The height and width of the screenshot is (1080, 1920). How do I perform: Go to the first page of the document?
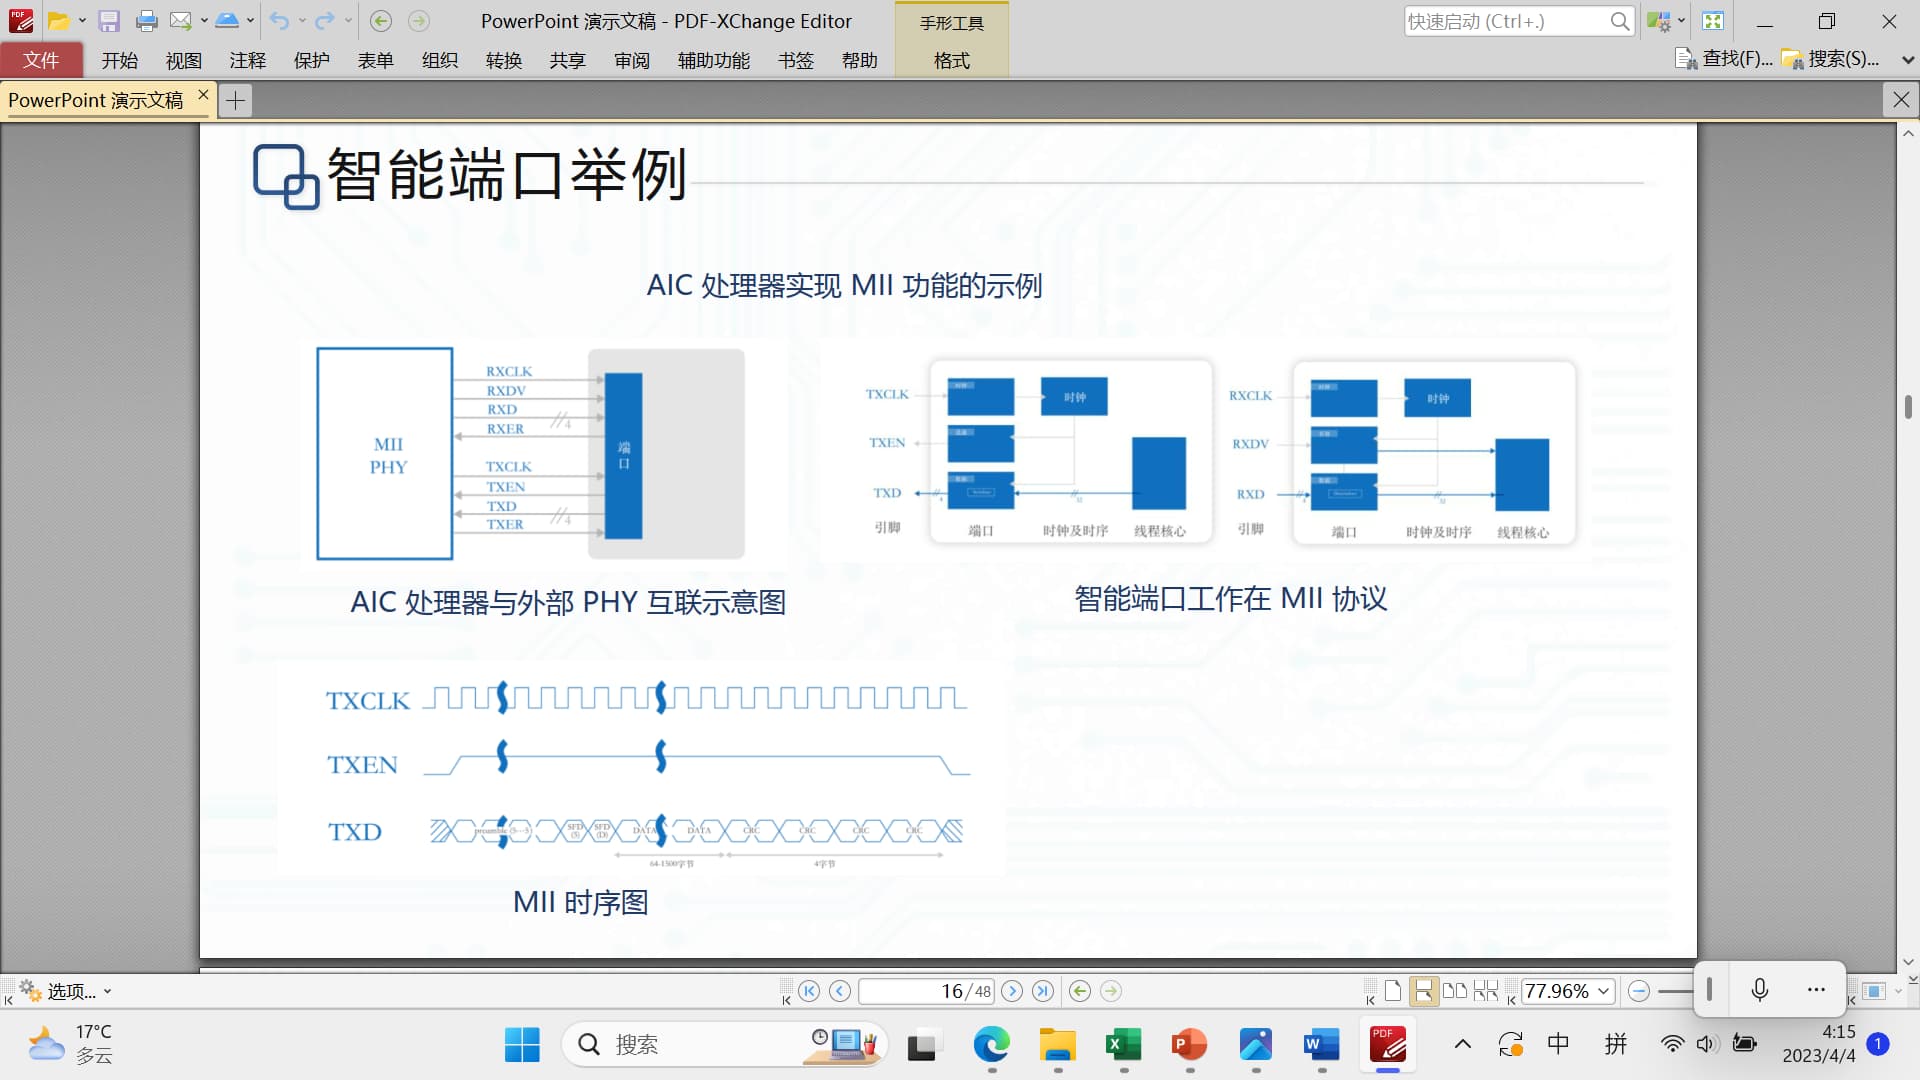[809, 991]
